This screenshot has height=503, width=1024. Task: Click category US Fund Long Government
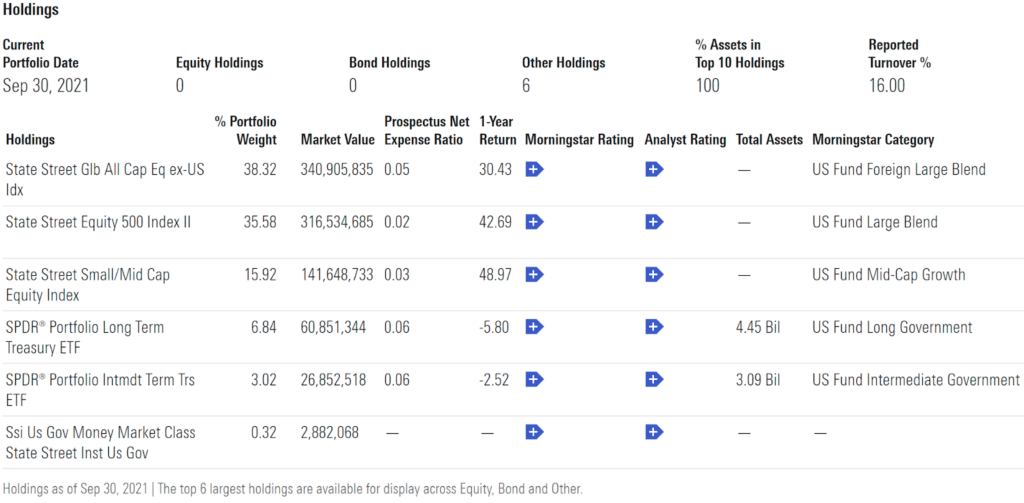coord(892,327)
